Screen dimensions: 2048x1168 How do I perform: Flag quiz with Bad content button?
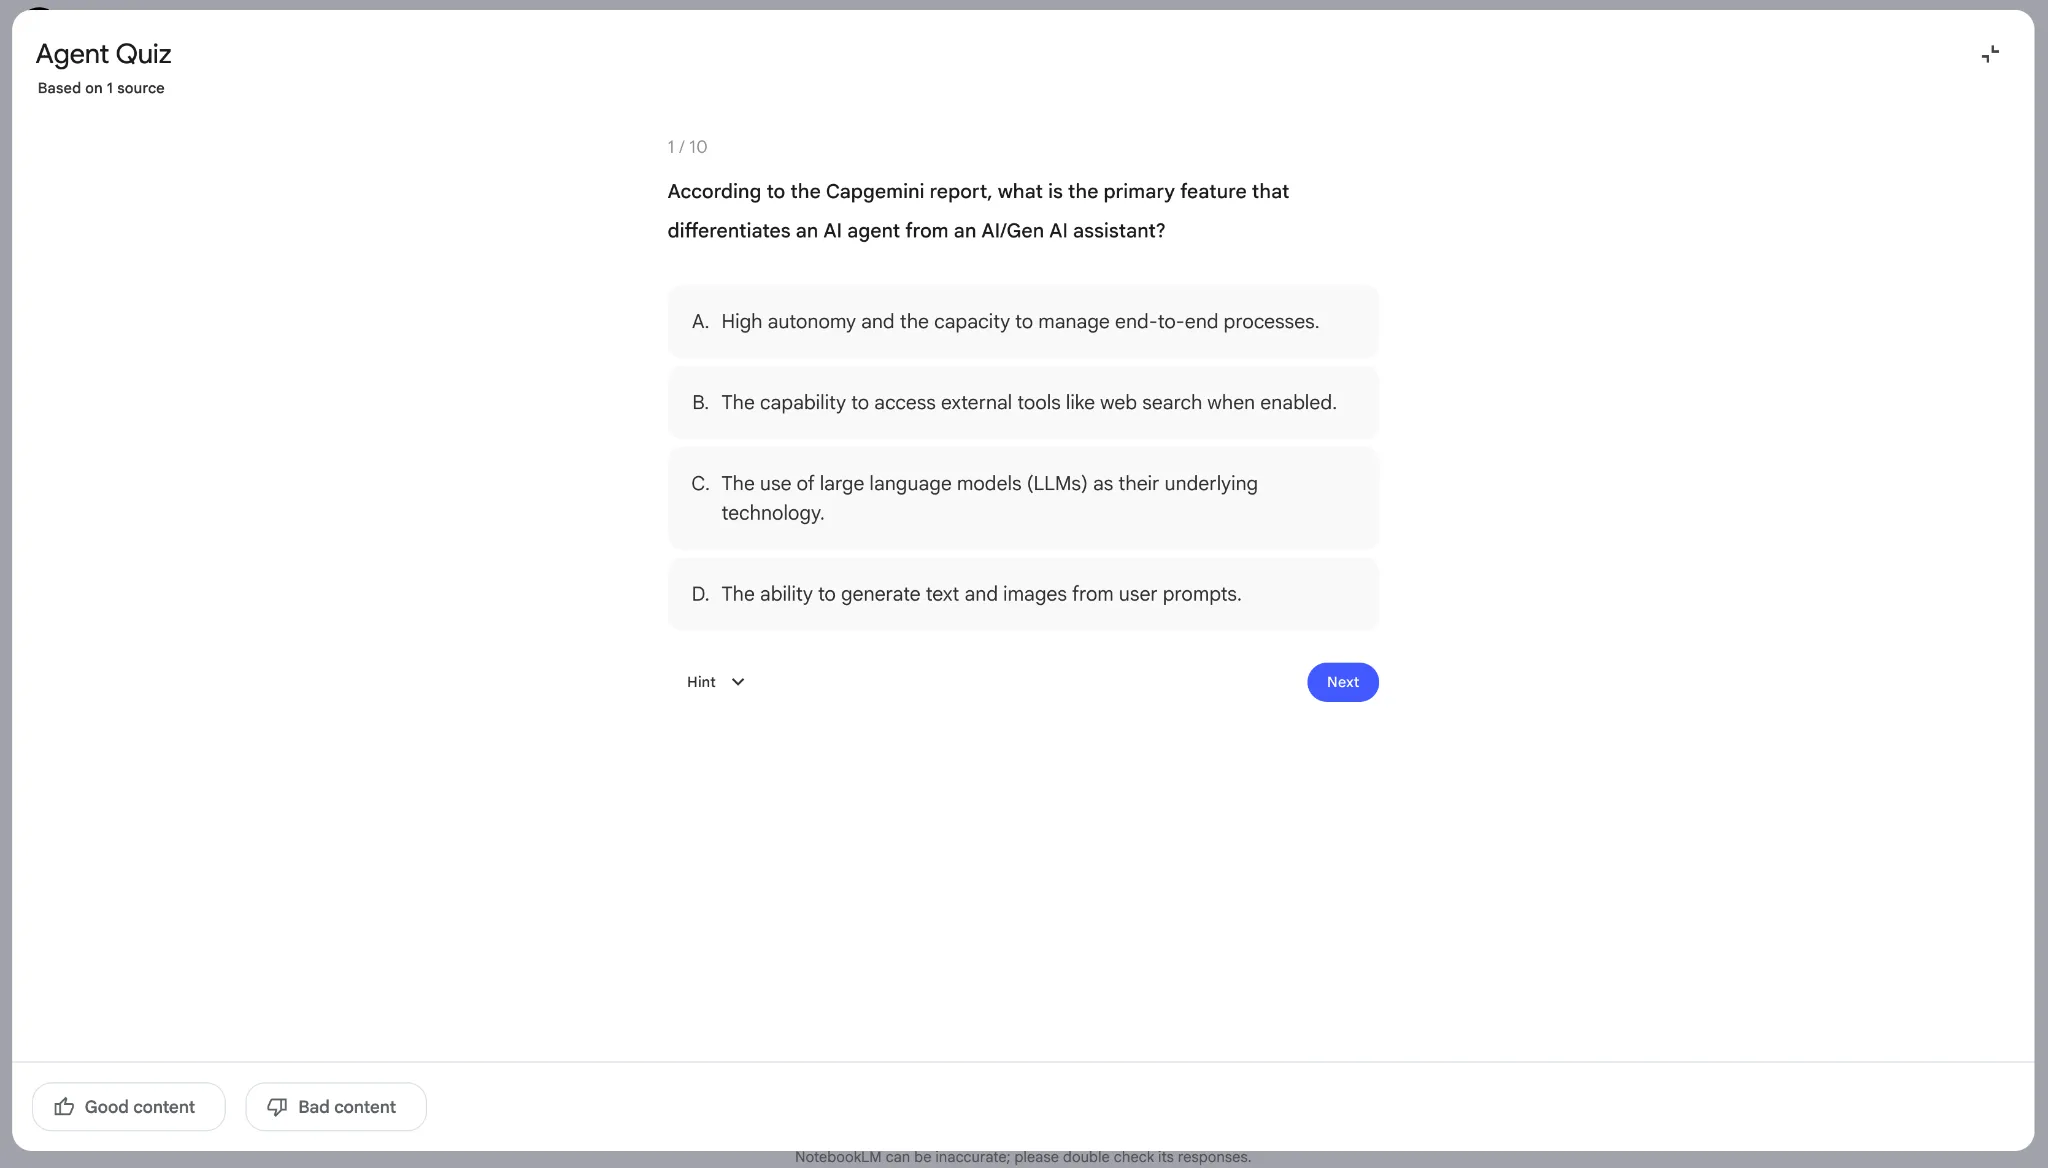336,1106
